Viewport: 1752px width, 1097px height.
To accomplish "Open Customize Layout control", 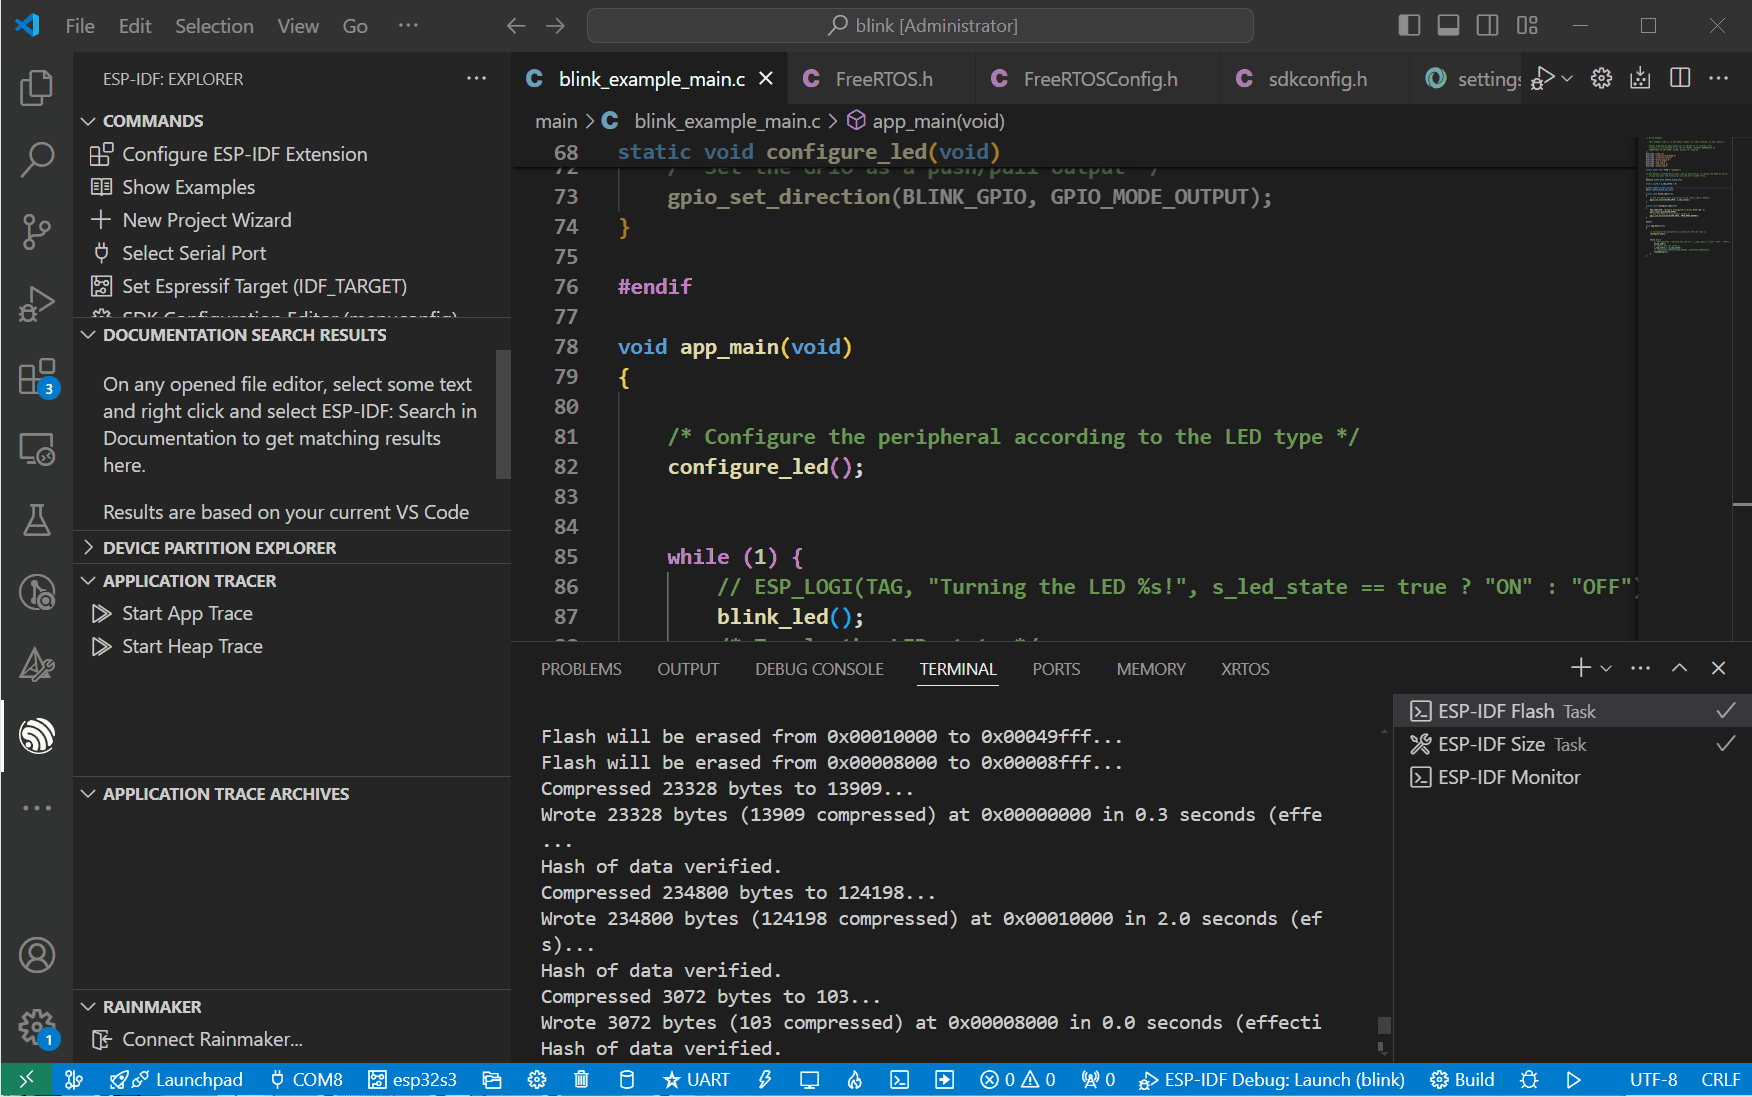I will click(x=1527, y=26).
